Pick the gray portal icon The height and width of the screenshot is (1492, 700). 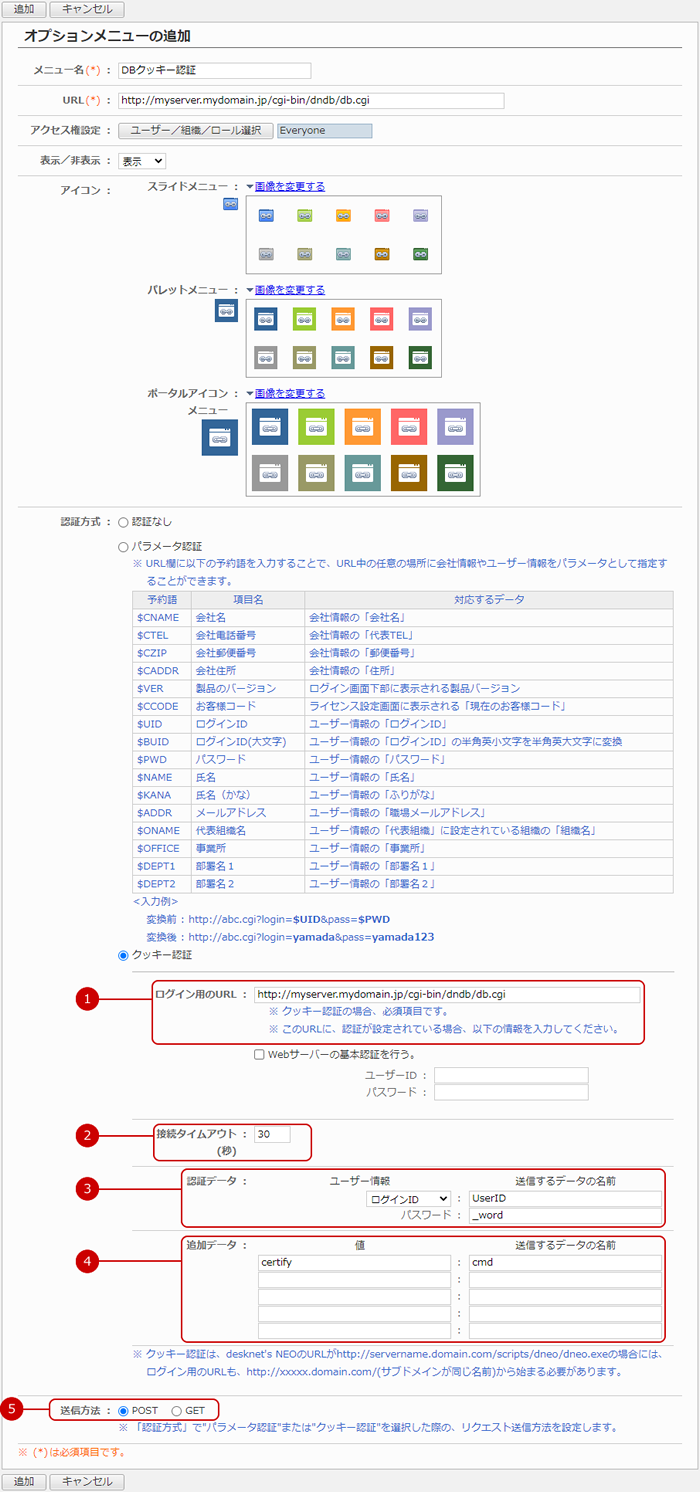tap(270, 473)
